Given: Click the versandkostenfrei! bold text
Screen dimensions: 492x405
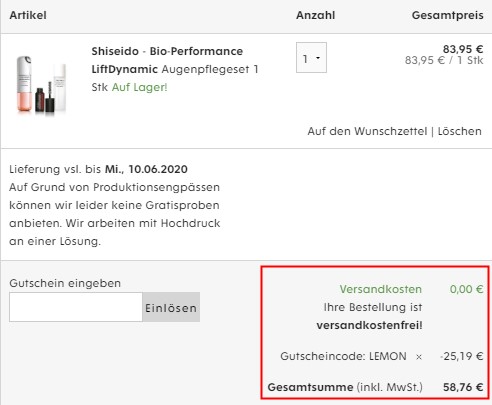Looking at the screenshot, I should [x=369, y=325].
